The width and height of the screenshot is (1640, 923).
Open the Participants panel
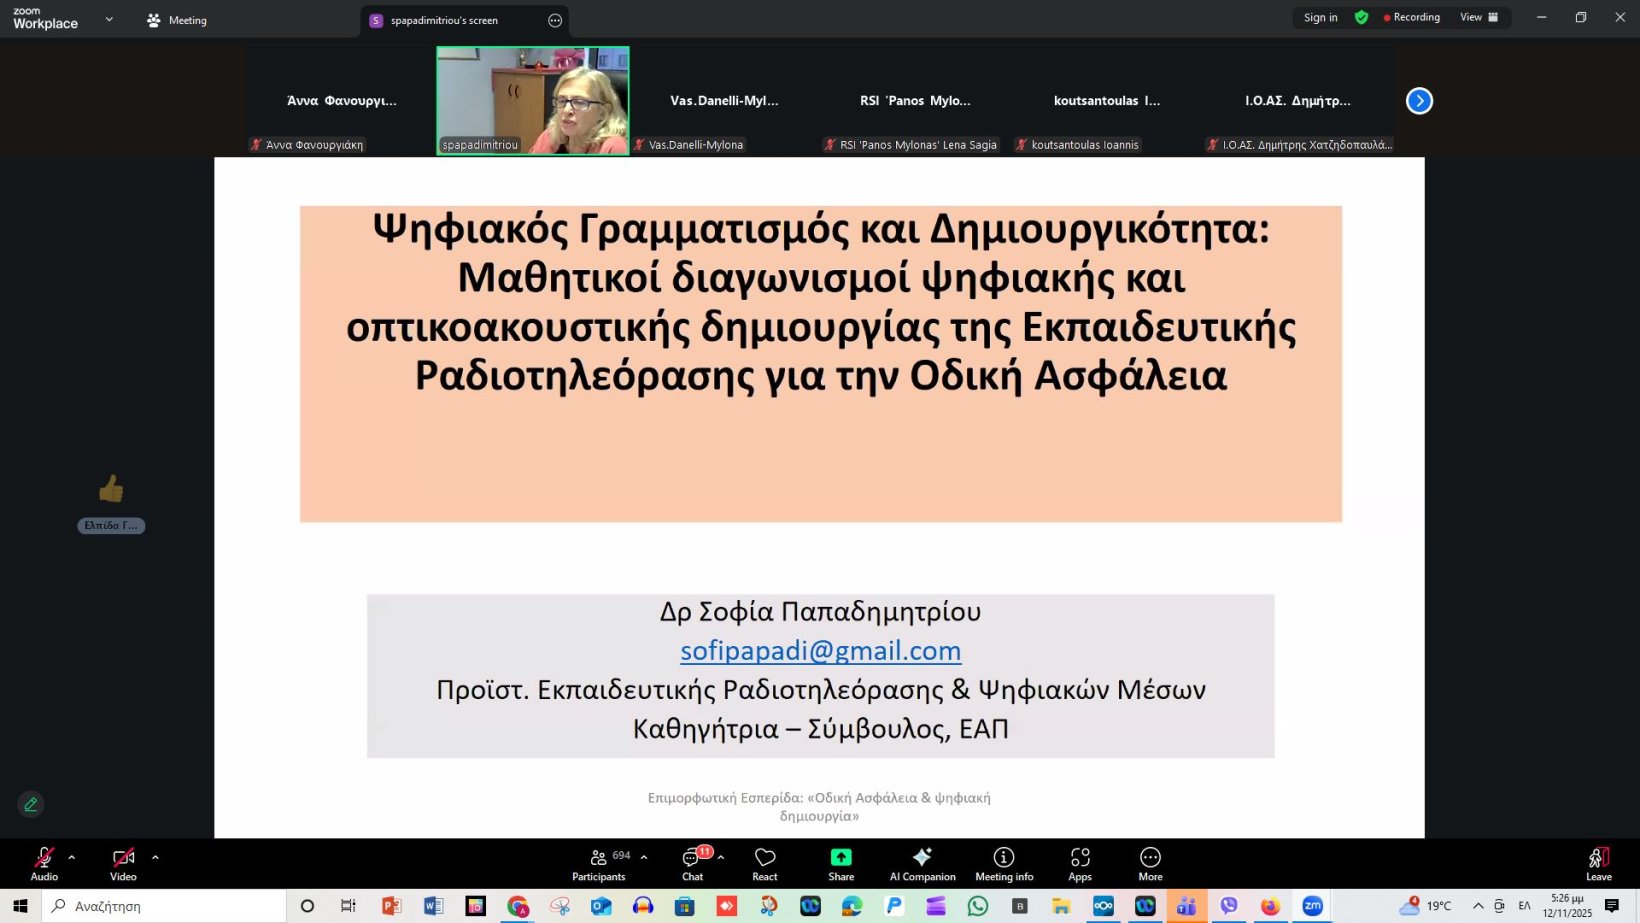599,864
